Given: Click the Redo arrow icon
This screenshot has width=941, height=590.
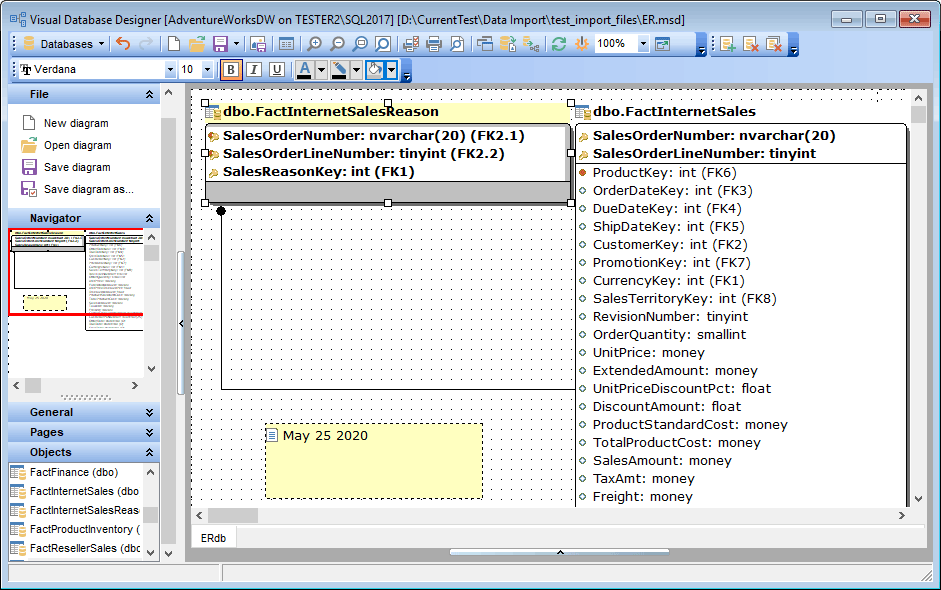Looking at the screenshot, I should coord(146,44).
